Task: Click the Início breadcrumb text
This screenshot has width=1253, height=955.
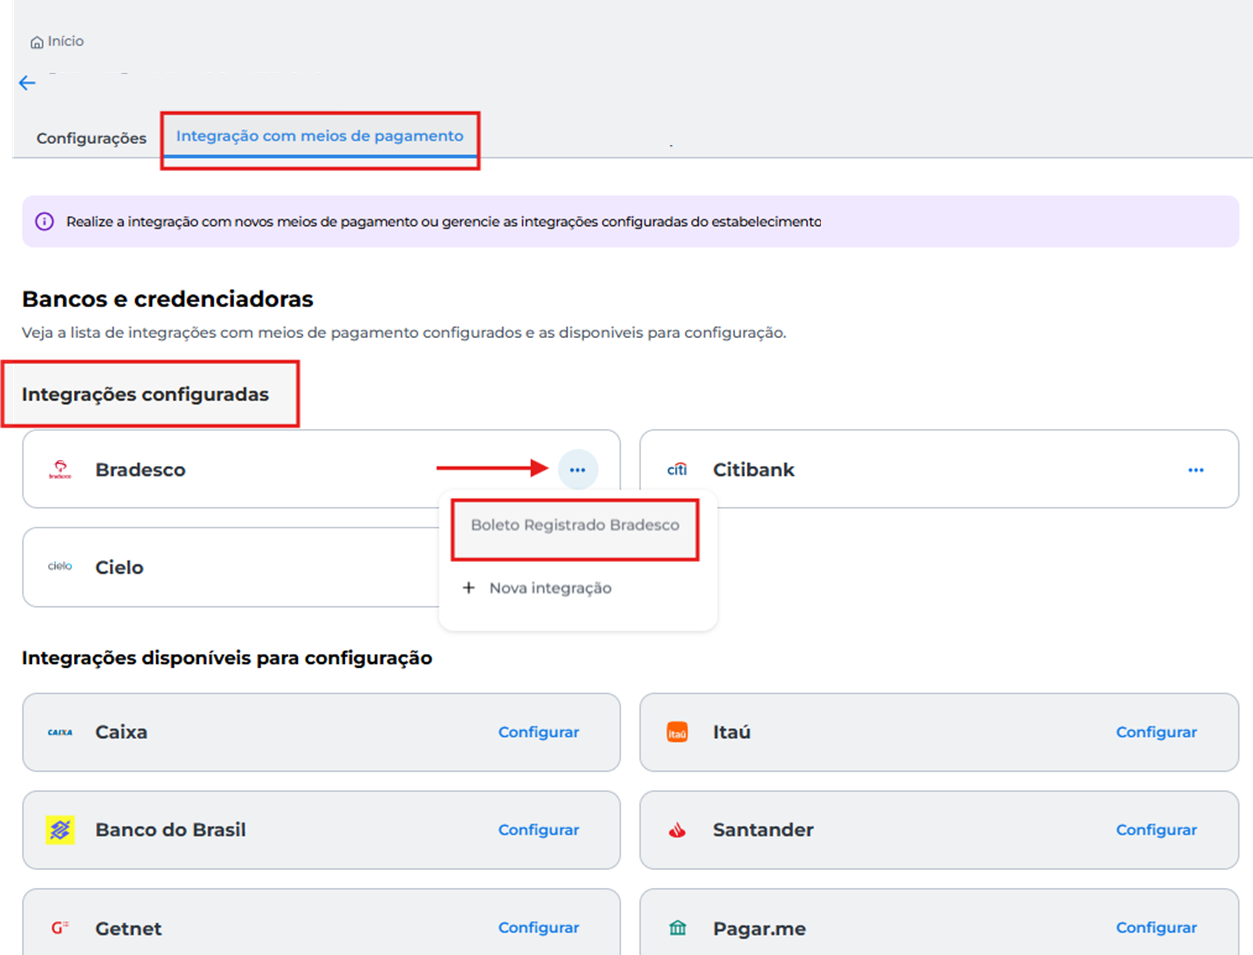Action: pyautogui.click(x=65, y=41)
